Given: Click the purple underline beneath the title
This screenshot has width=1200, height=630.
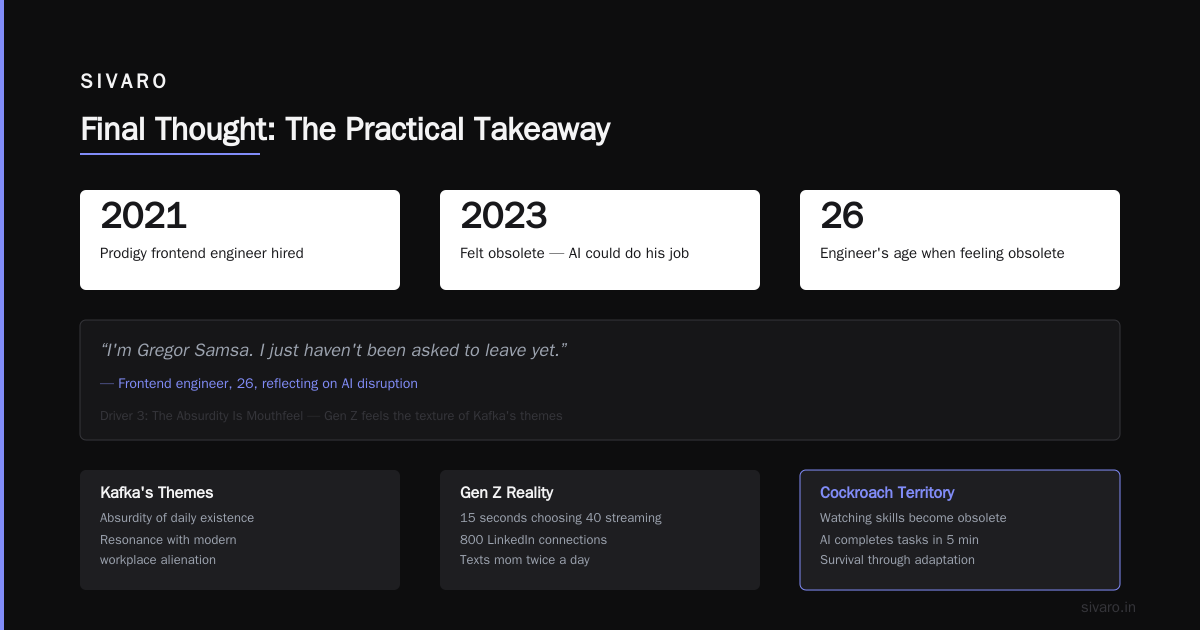Looking at the screenshot, I should 170,154.
